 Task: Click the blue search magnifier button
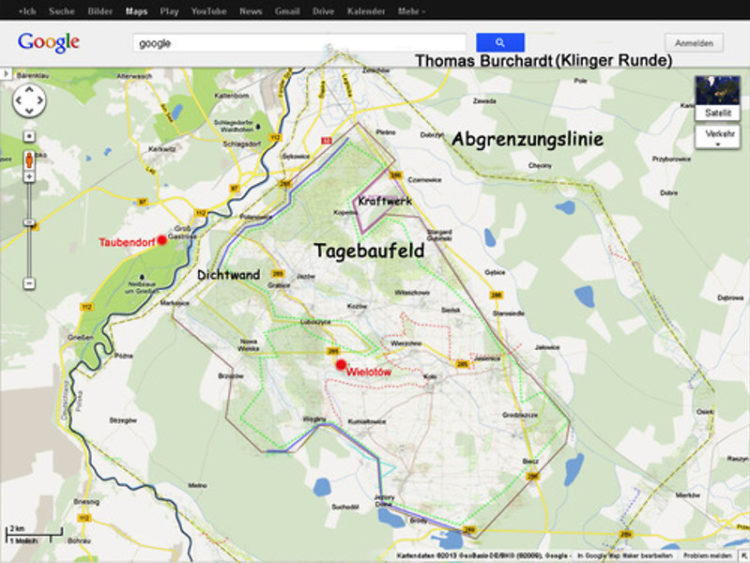tap(500, 43)
